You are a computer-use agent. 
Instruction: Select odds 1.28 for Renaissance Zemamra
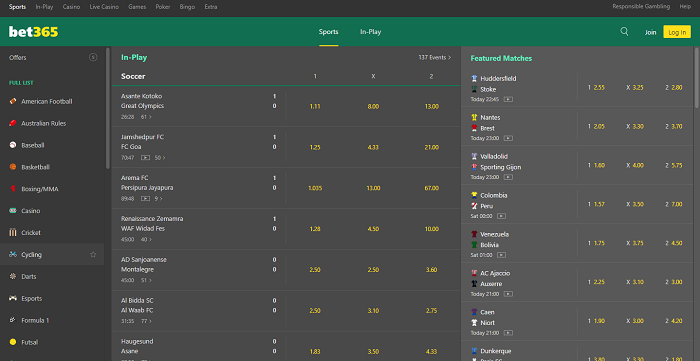(x=315, y=229)
